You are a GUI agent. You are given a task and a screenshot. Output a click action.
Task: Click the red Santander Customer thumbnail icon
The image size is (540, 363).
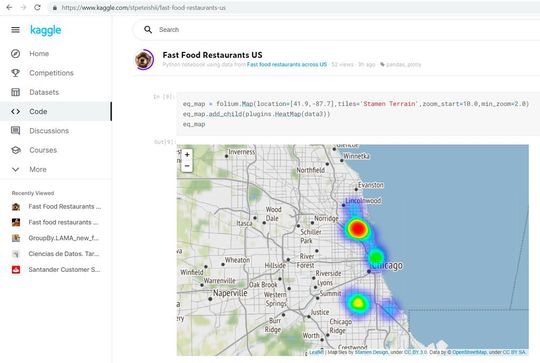[16, 270]
